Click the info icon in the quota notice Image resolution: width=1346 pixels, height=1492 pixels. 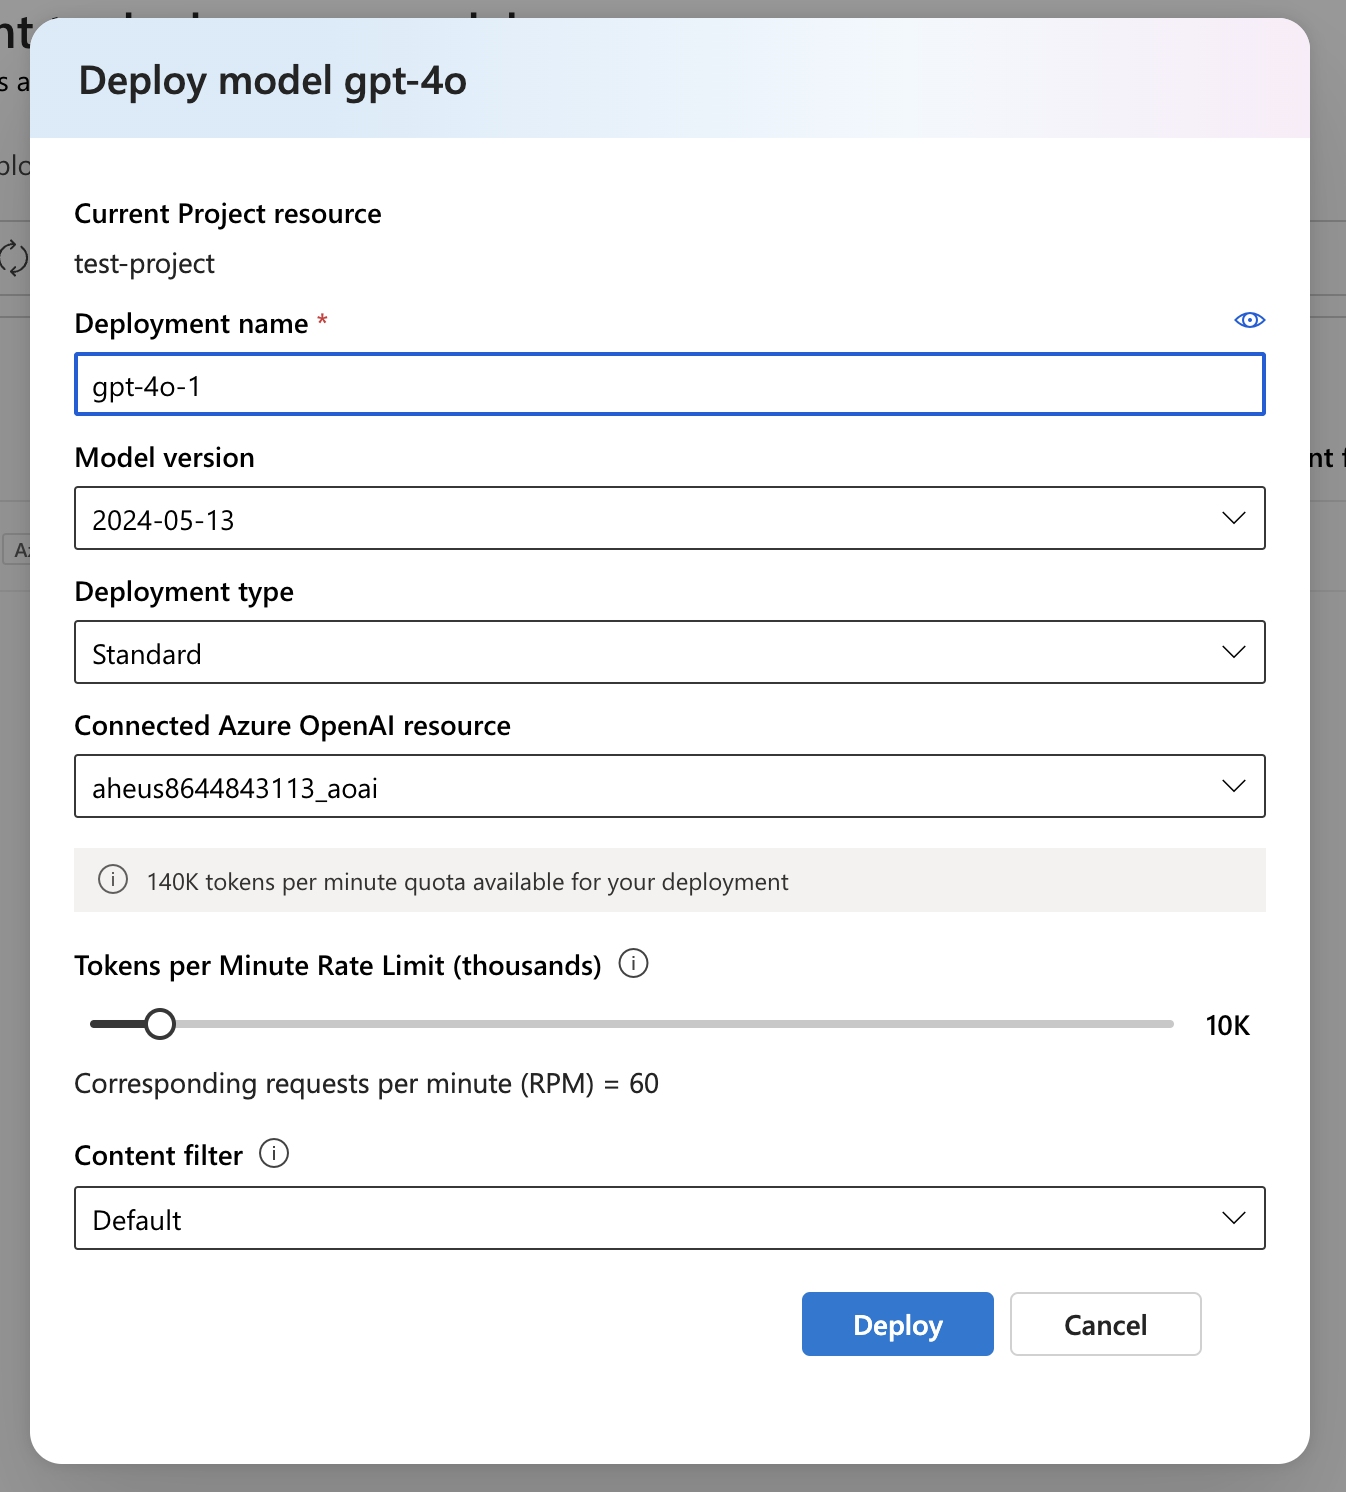tap(113, 880)
